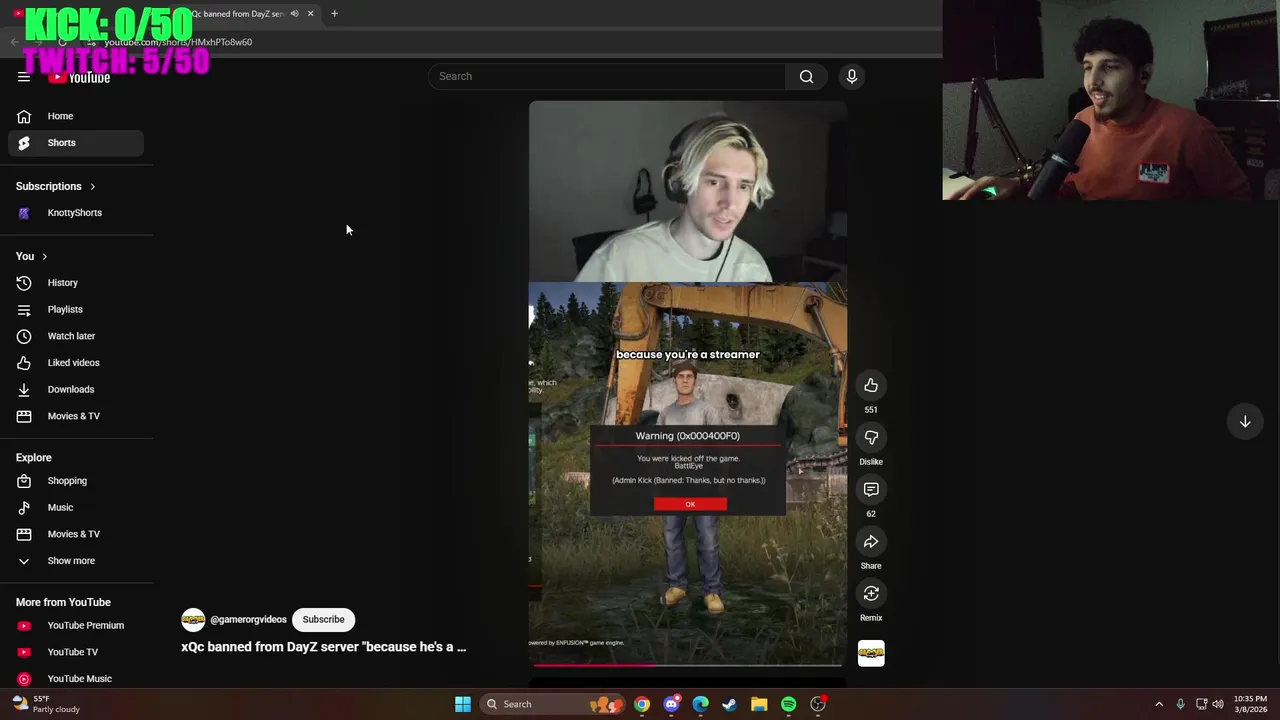Open Spotify from the taskbar
1280x720 pixels.
[x=788, y=704]
